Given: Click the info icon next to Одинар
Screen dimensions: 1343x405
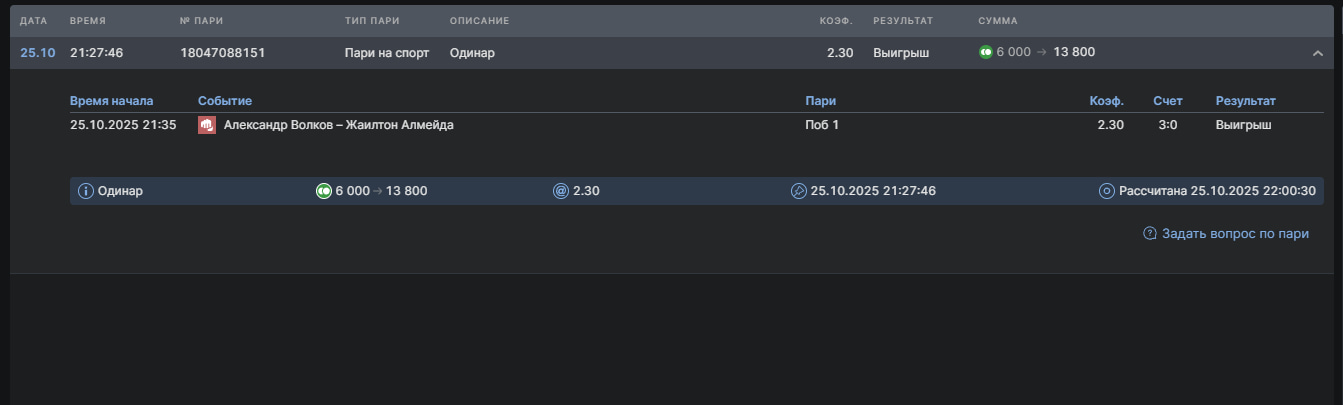Looking at the screenshot, I should [86, 191].
